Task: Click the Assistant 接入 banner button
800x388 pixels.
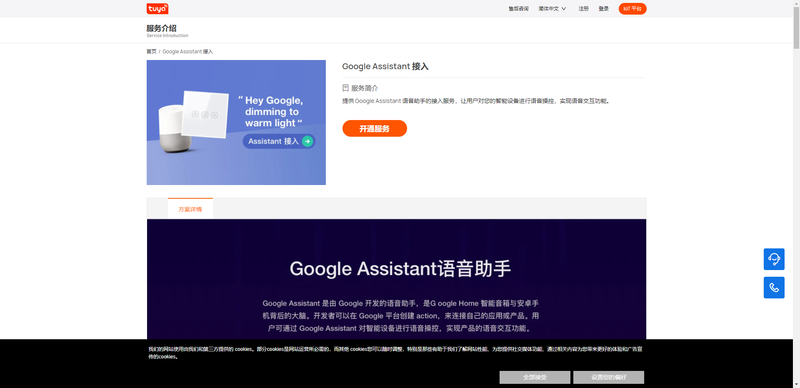Action: 279,141
